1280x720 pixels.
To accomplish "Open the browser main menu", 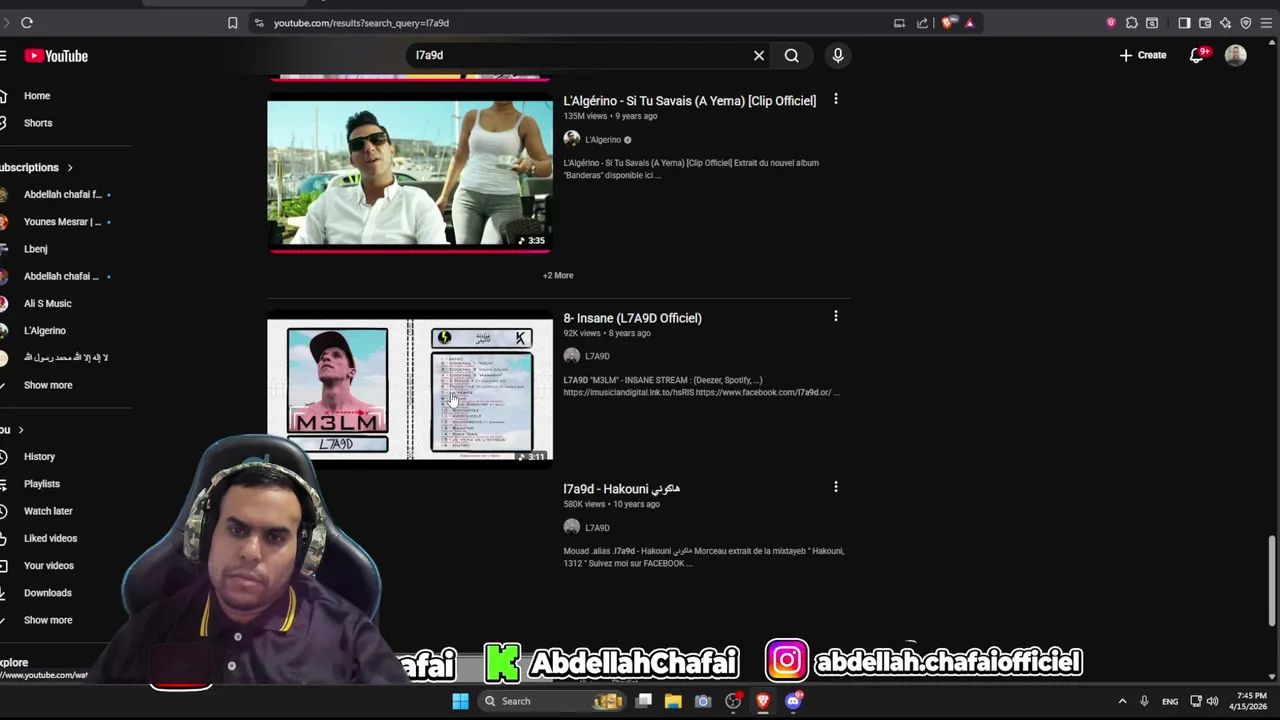I will 1268,22.
